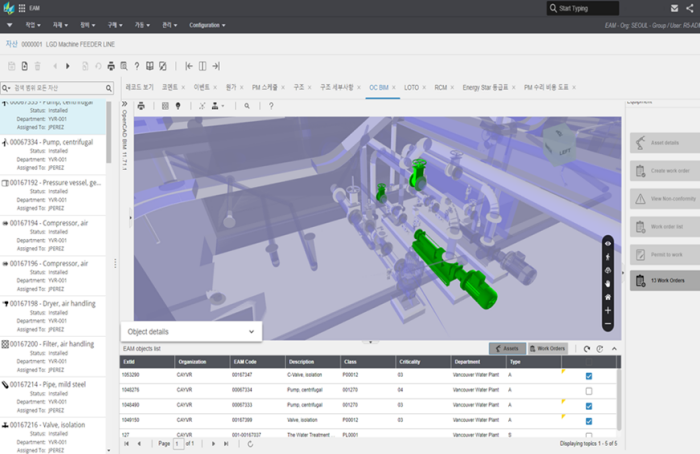Refresh the EAM objects list icon
Screen dimensions: 700x454
click(x=587, y=349)
